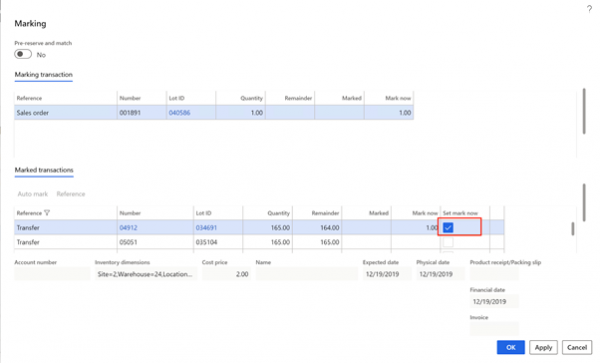The height and width of the screenshot is (363, 600).
Task: Click the Product receipt/Packing slip field
Action: pos(494,274)
